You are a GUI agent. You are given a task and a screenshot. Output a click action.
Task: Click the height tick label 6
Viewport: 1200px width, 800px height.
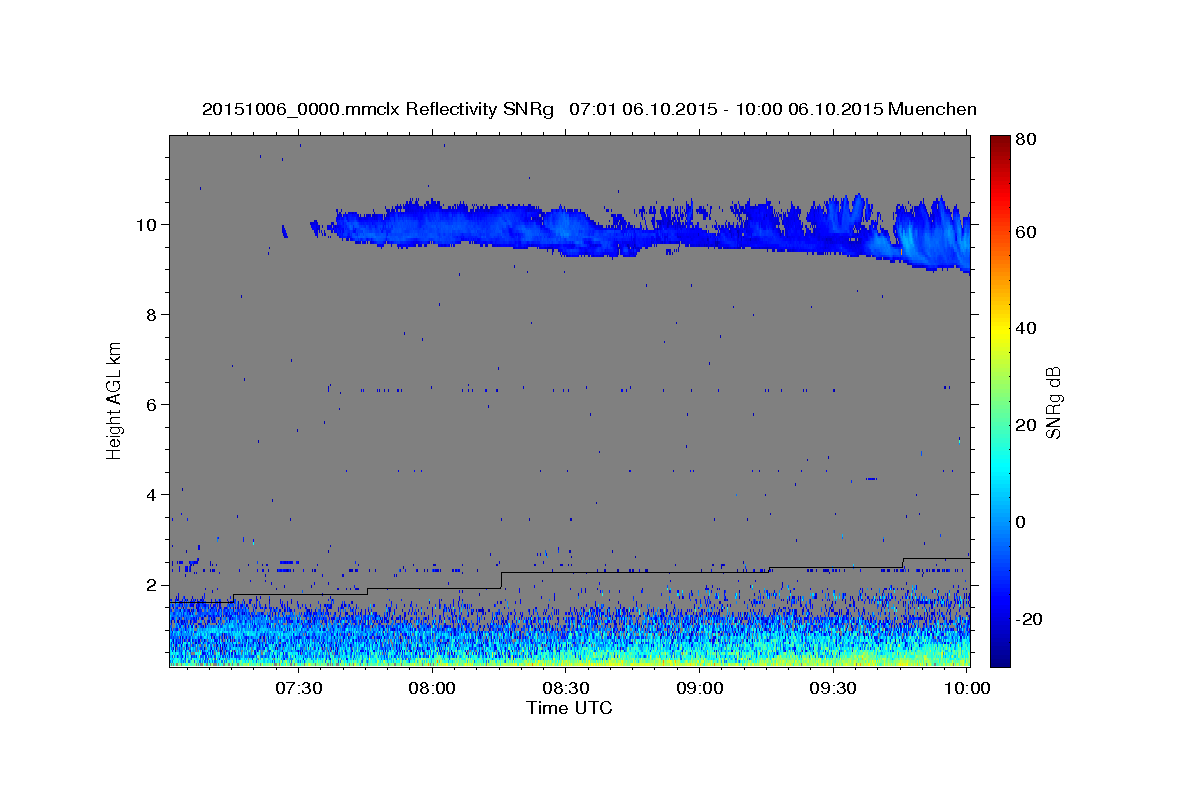pos(153,404)
